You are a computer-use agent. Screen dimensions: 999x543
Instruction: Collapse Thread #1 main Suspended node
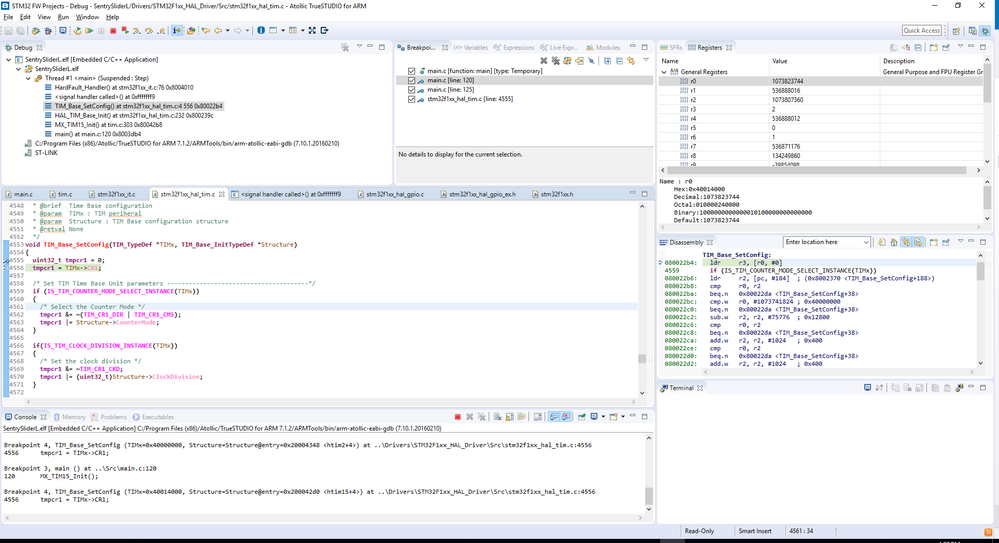pyautogui.click(x=29, y=78)
